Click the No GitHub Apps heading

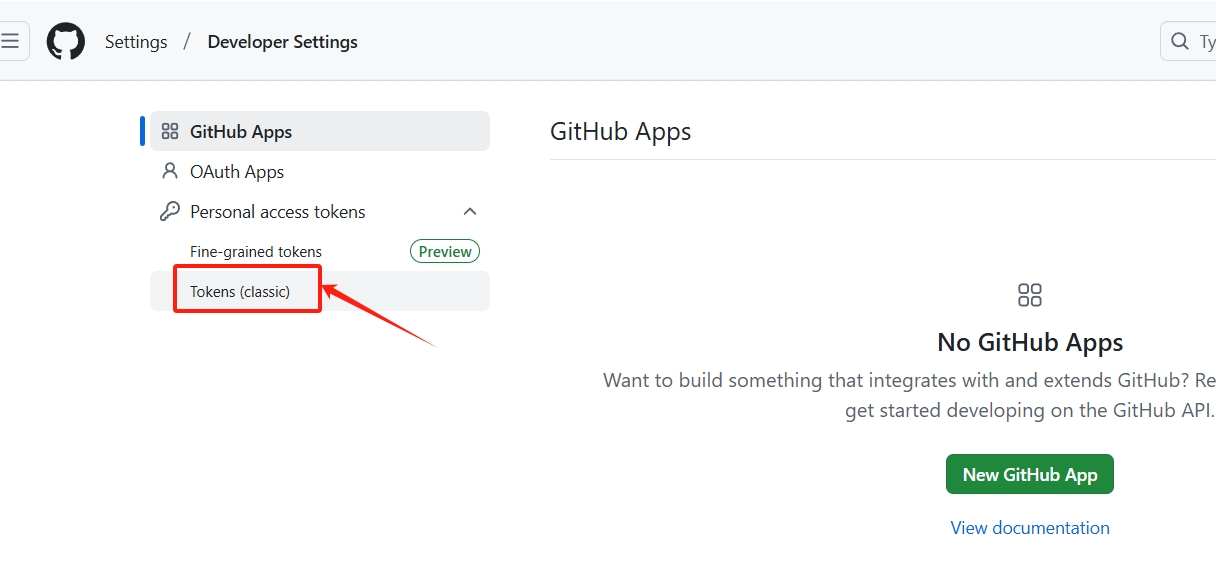click(1030, 342)
